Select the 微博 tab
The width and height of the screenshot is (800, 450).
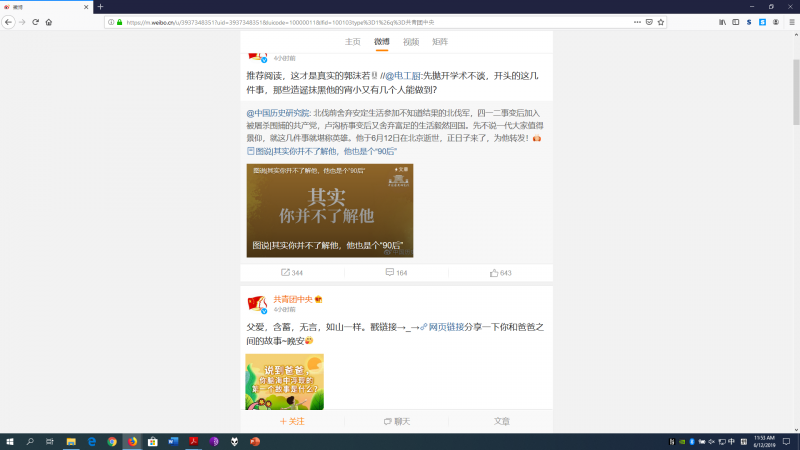click(x=382, y=42)
